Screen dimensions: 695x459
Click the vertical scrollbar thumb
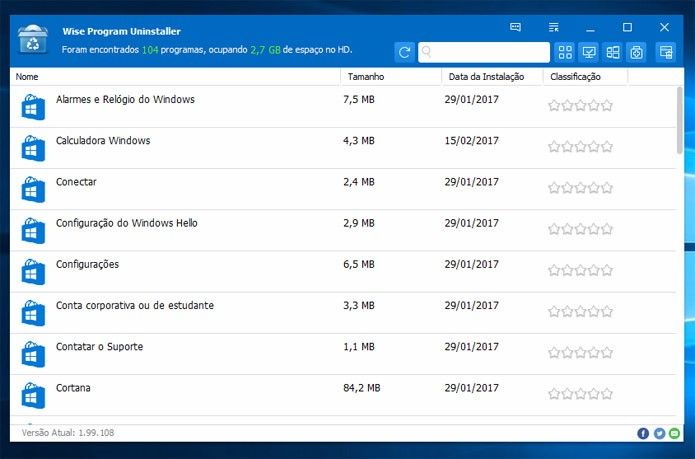click(x=680, y=120)
